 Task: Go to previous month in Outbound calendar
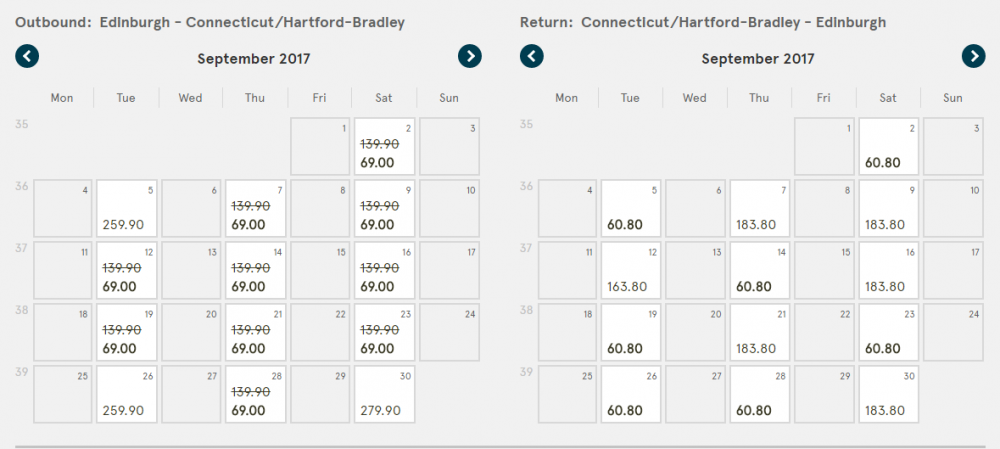coord(27,56)
